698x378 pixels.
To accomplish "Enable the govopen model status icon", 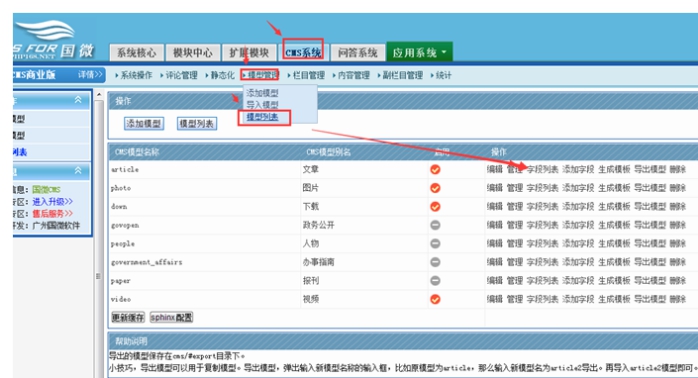I will (435, 225).
